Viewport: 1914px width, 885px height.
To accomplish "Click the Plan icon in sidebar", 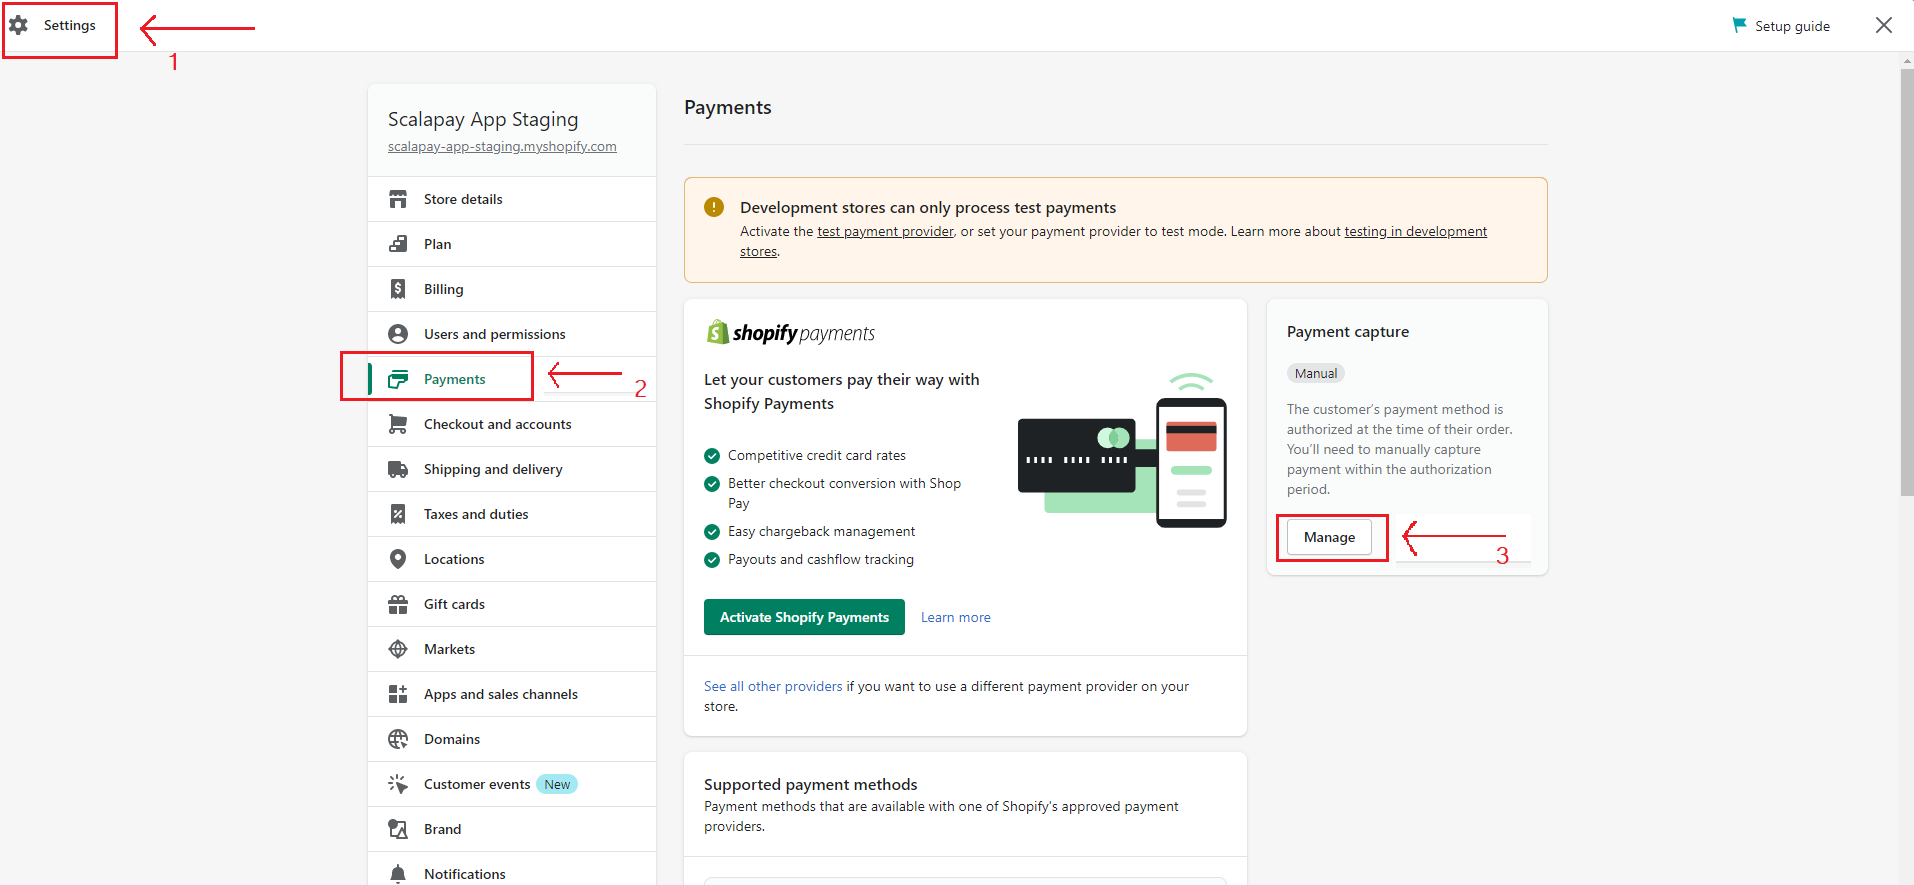I will pos(398,244).
